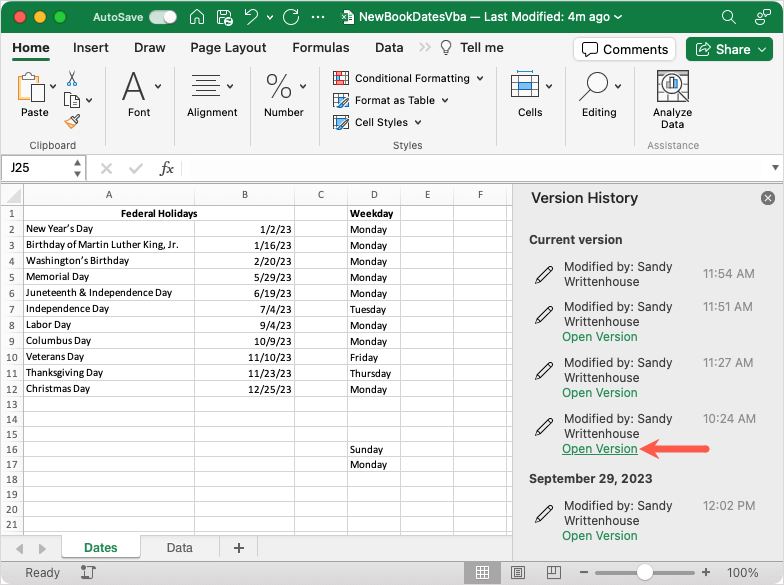Click the Share button
Screen dimensions: 784x585
728,49
